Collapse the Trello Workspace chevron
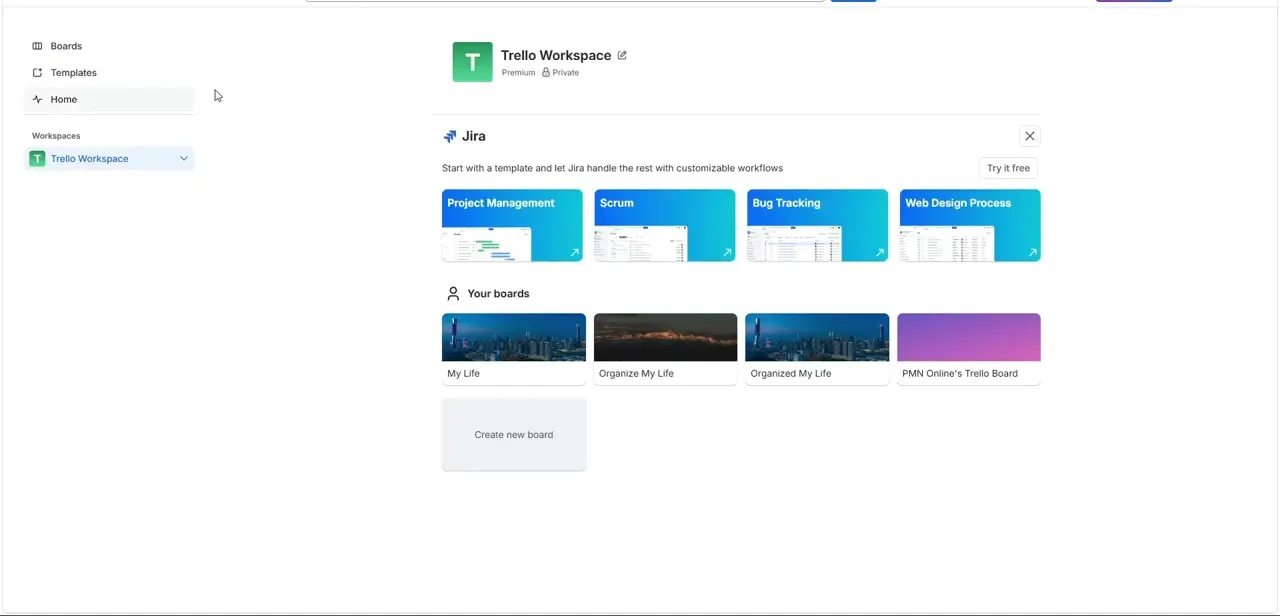1280x616 pixels. click(x=183, y=158)
